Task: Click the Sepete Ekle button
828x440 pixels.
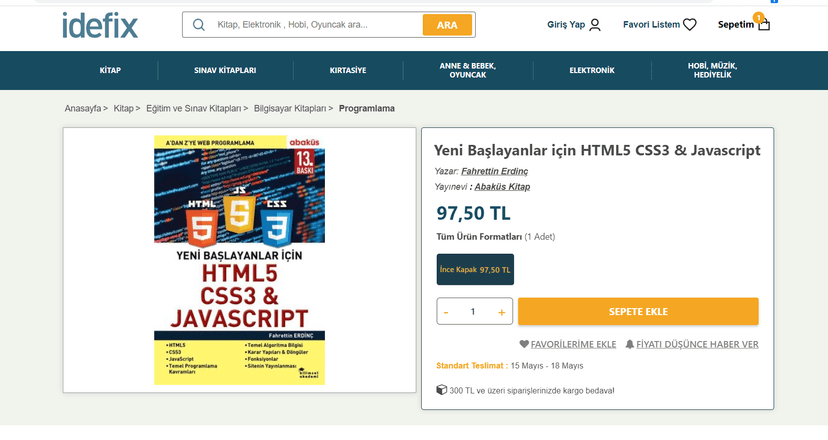Action: 638,312
